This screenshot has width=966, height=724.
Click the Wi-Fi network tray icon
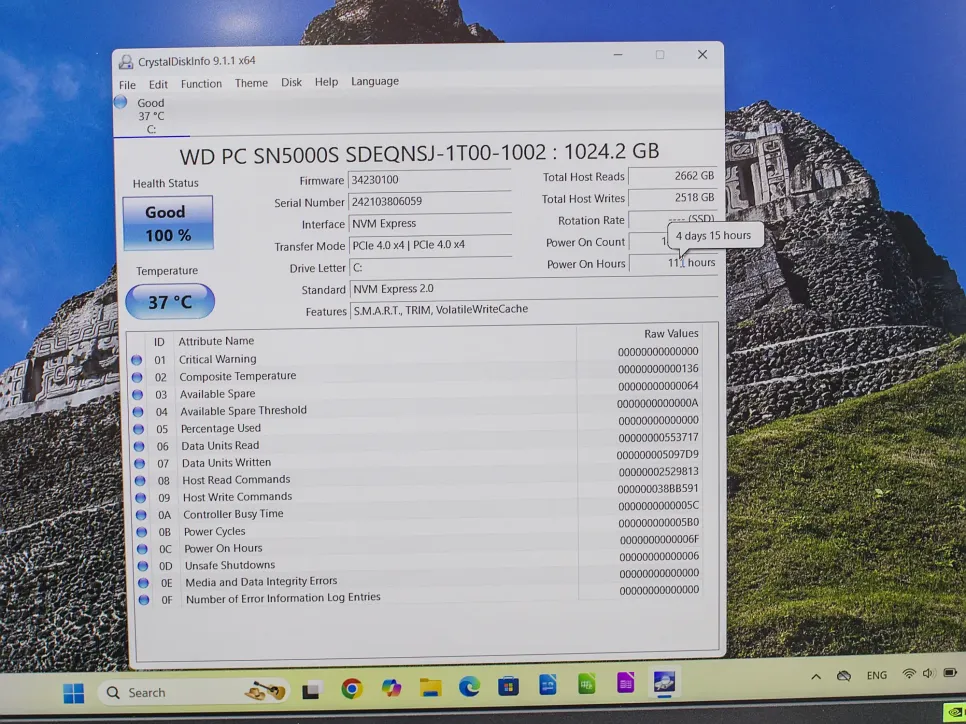pos(908,675)
